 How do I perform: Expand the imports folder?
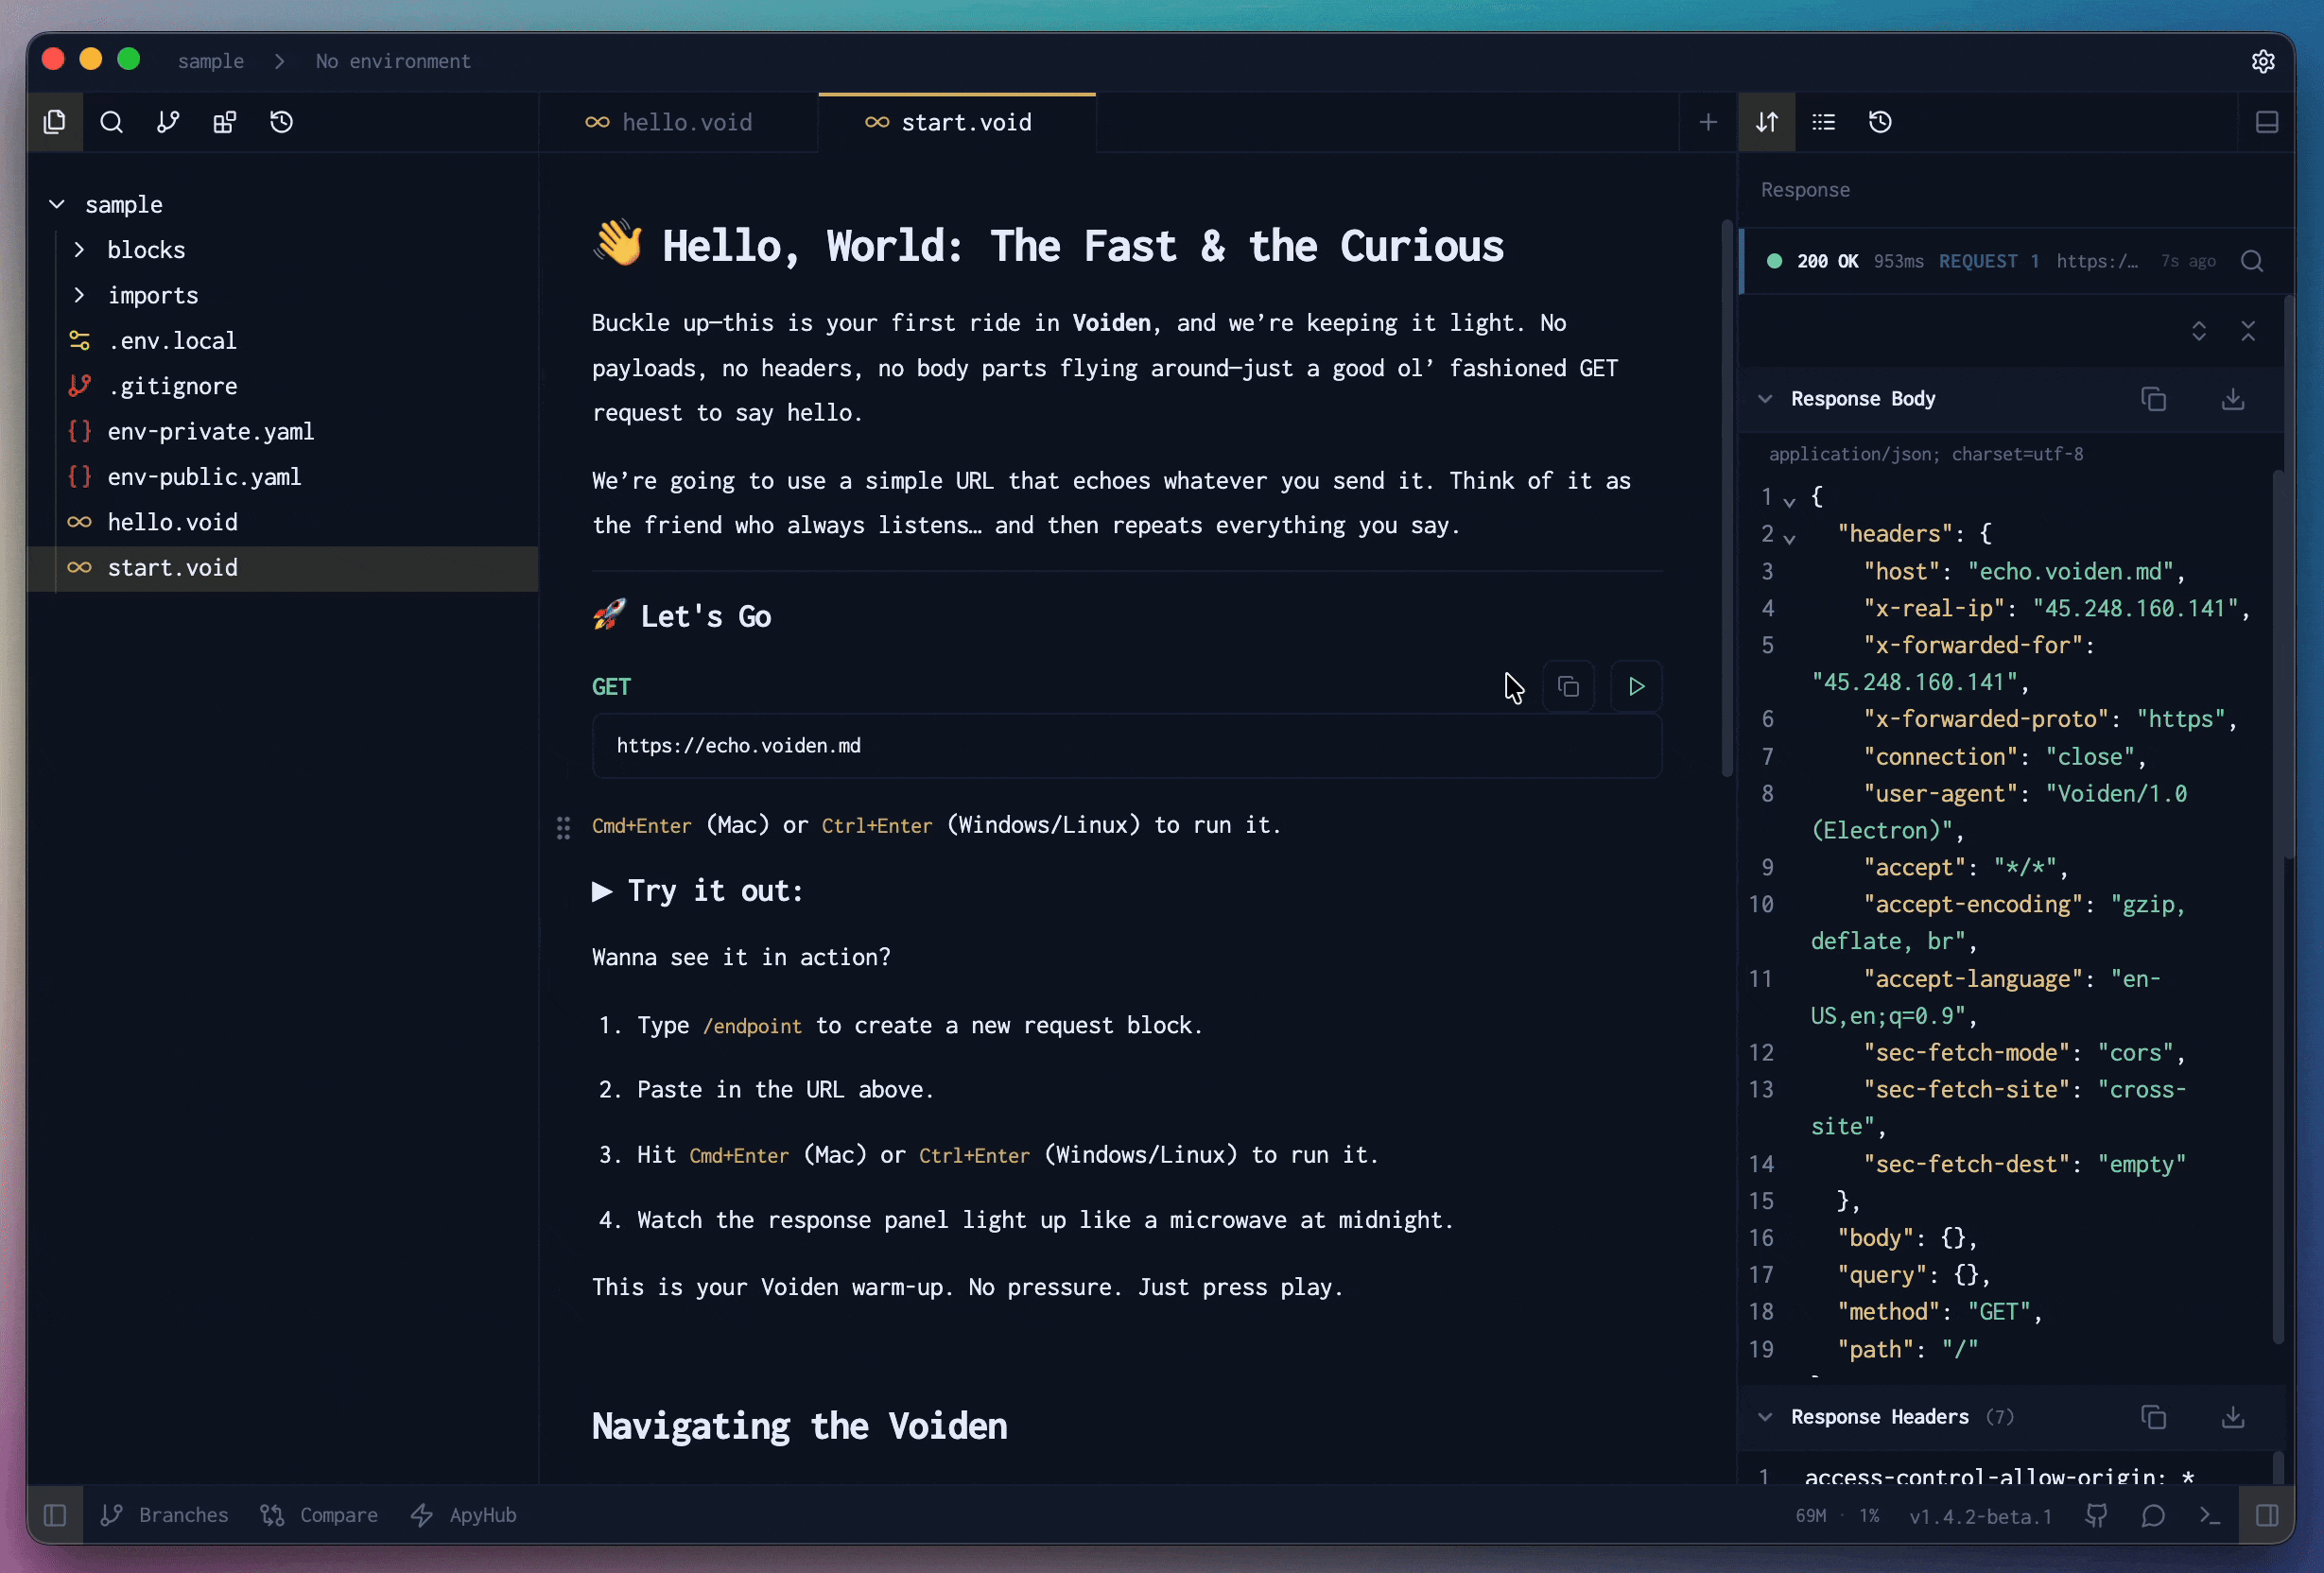coord(79,295)
